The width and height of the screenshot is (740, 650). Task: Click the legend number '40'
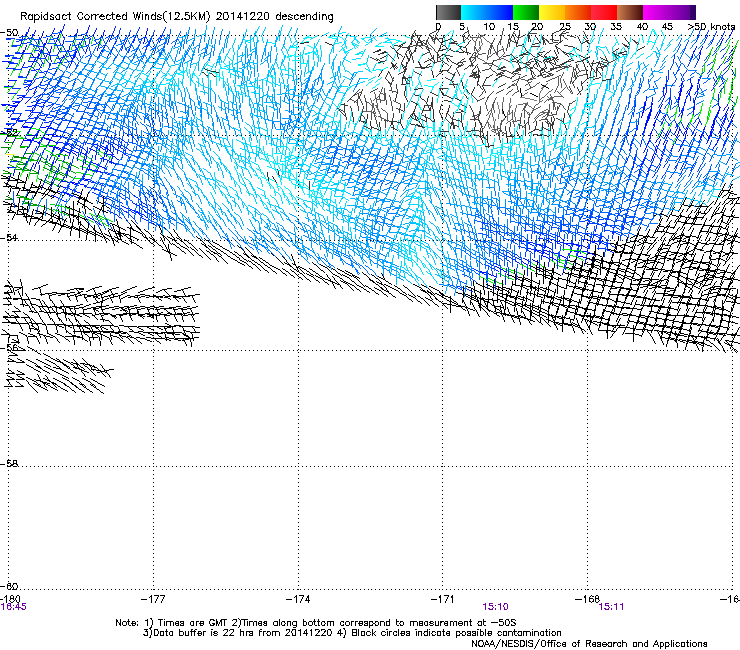click(642, 27)
